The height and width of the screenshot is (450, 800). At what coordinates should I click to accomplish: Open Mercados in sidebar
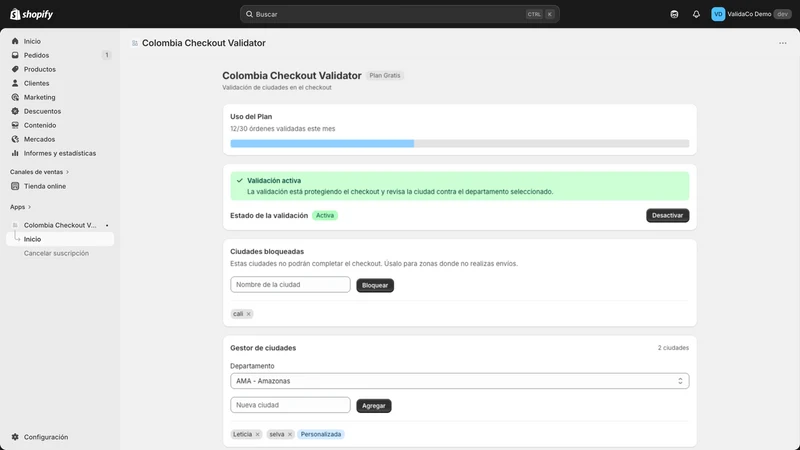(x=39, y=139)
